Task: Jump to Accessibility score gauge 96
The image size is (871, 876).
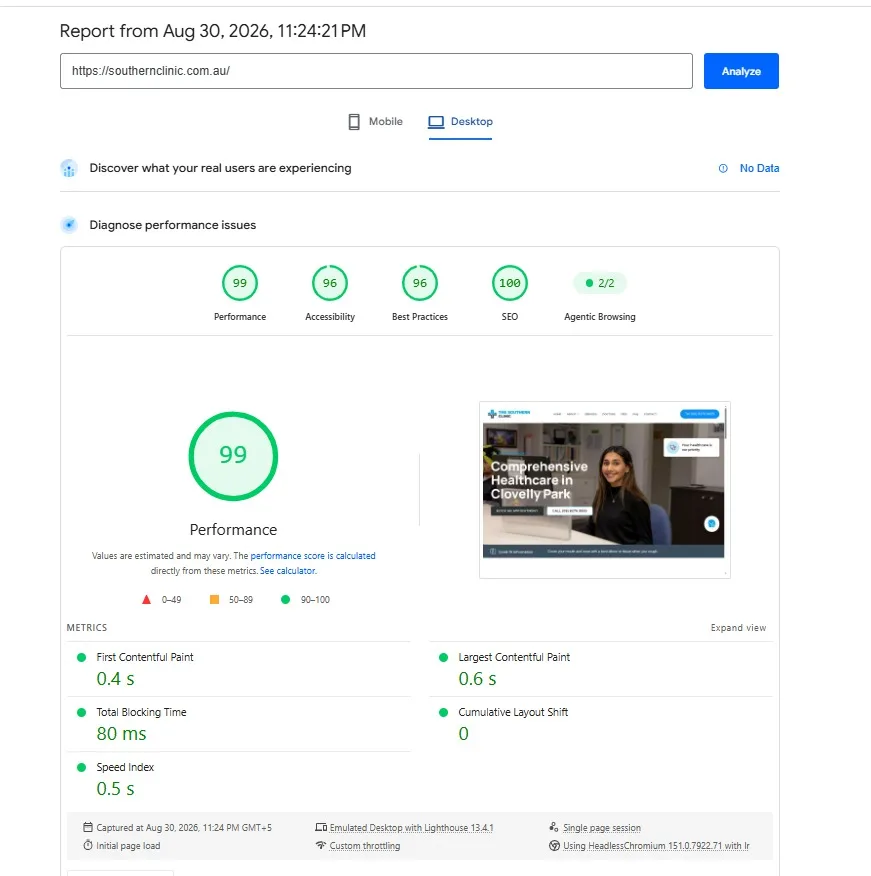Action: tap(330, 283)
